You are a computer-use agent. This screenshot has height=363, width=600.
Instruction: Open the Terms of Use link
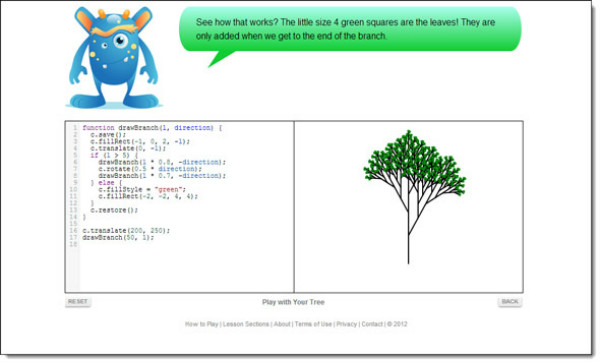click(313, 324)
